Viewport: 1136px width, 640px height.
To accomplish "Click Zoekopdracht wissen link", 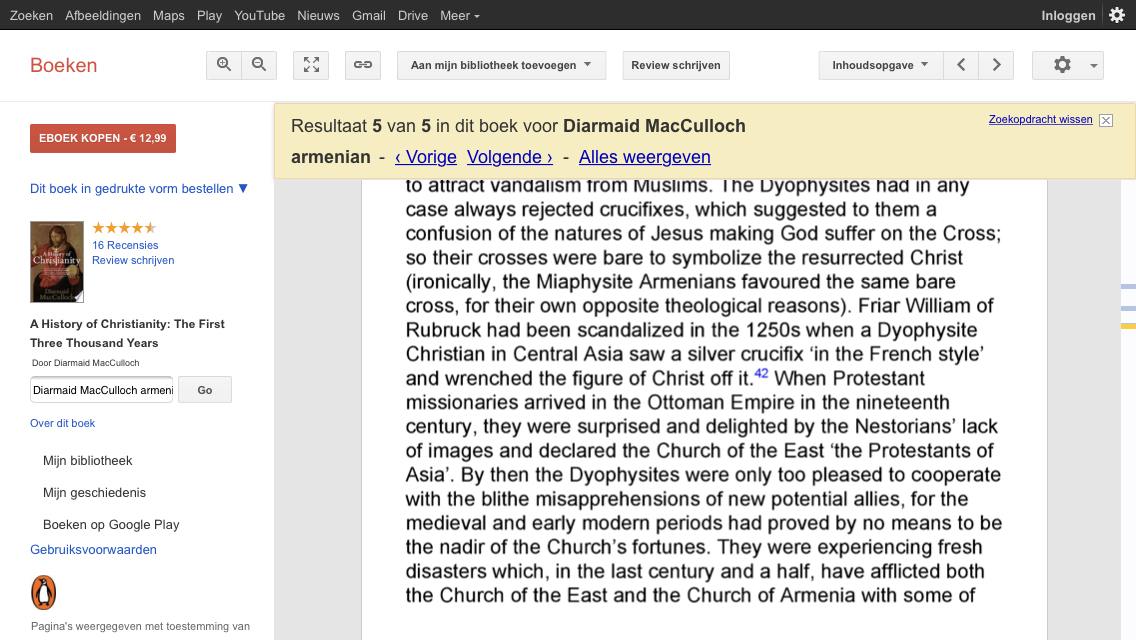I will (1040, 120).
